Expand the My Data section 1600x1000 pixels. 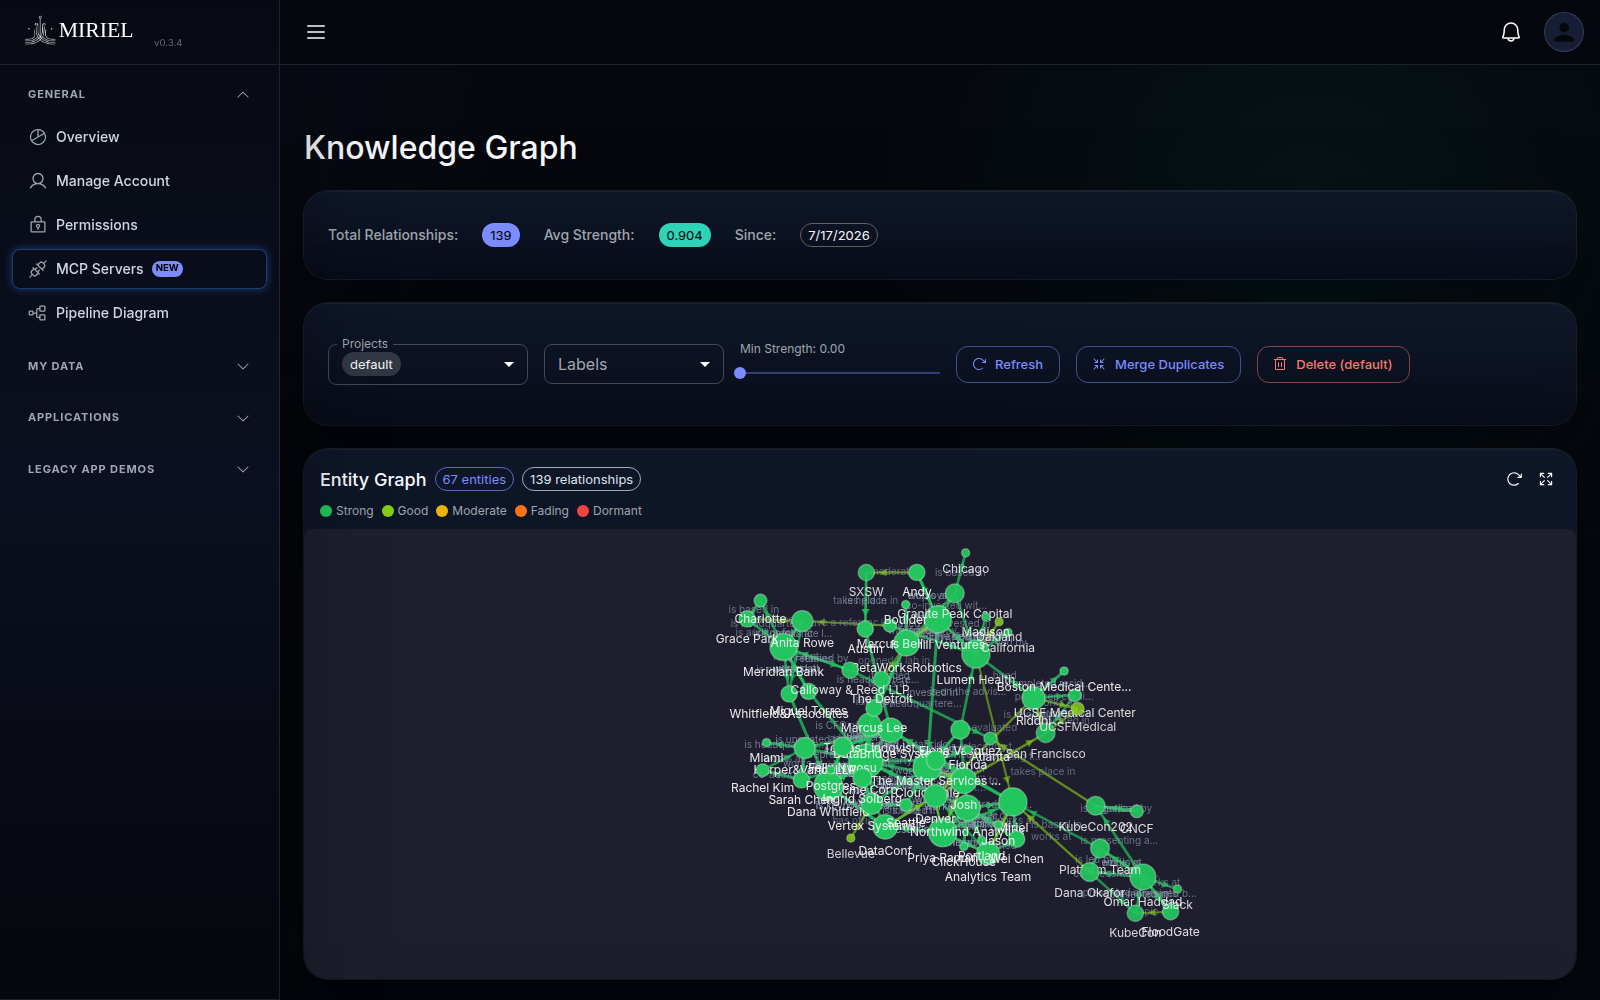(x=139, y=366)
